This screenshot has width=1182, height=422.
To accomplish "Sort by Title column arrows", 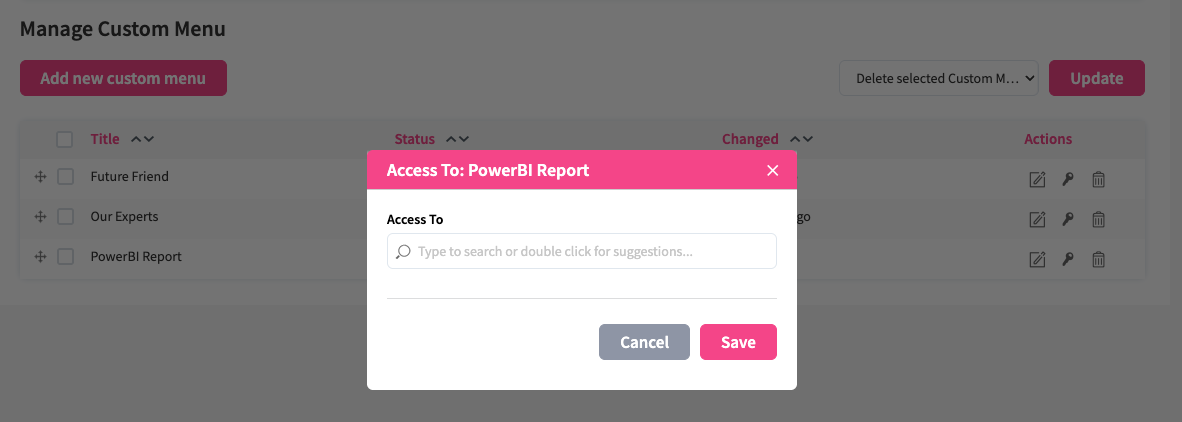I will tap(142, 140).
